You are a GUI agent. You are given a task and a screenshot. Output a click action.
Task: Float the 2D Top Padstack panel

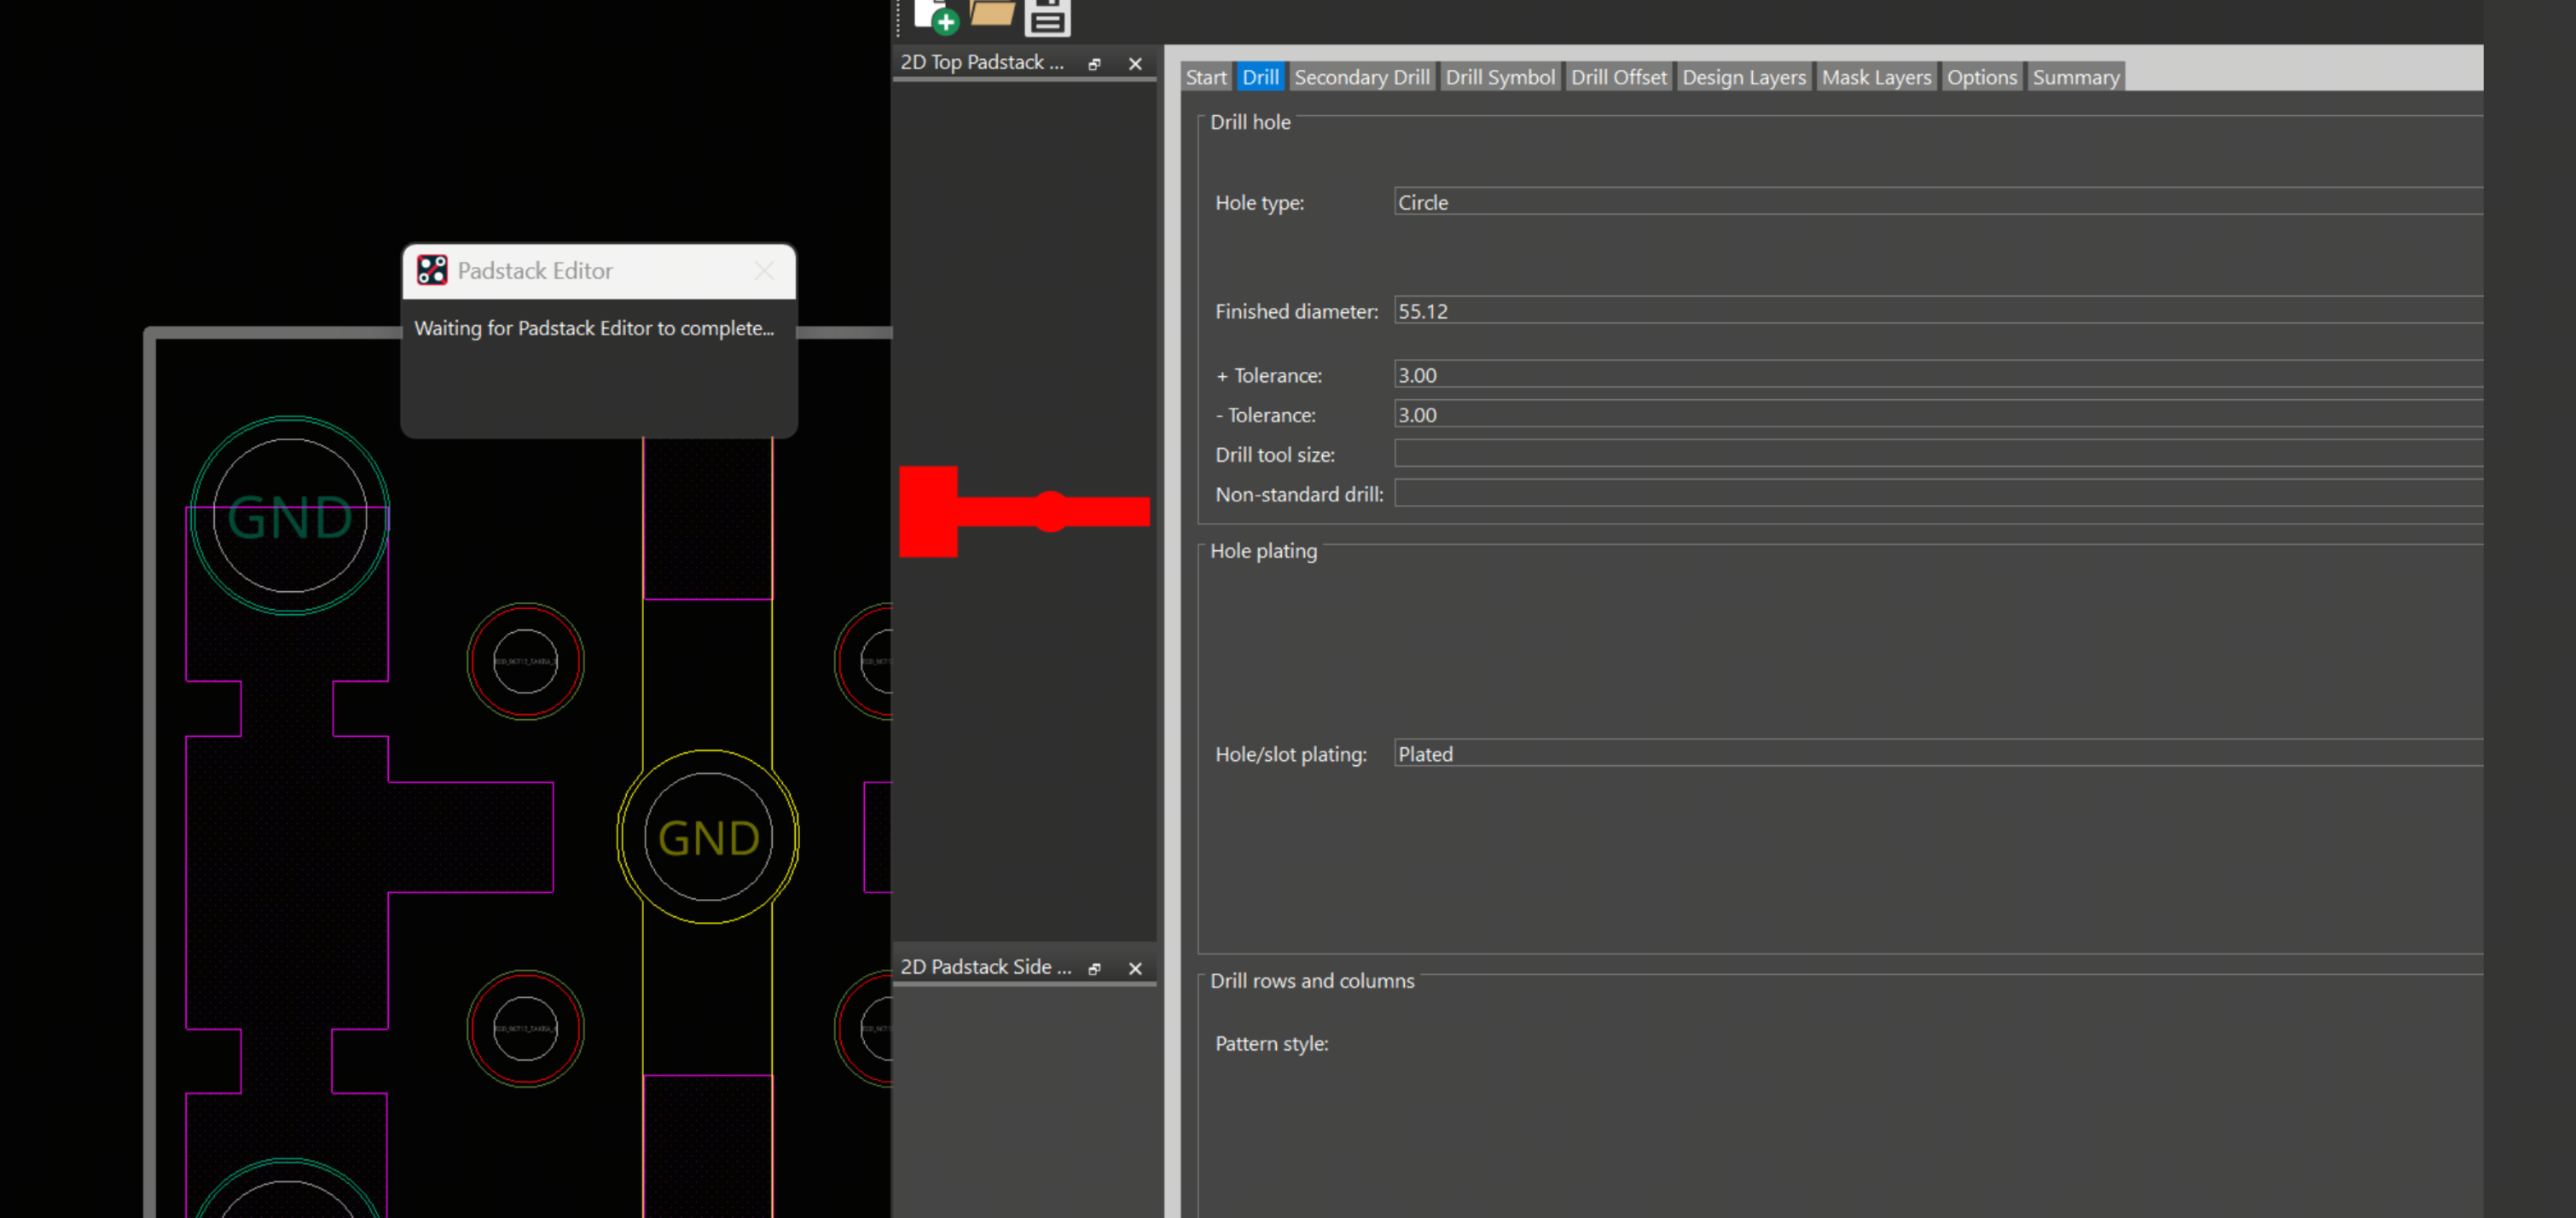(1094, 64)
